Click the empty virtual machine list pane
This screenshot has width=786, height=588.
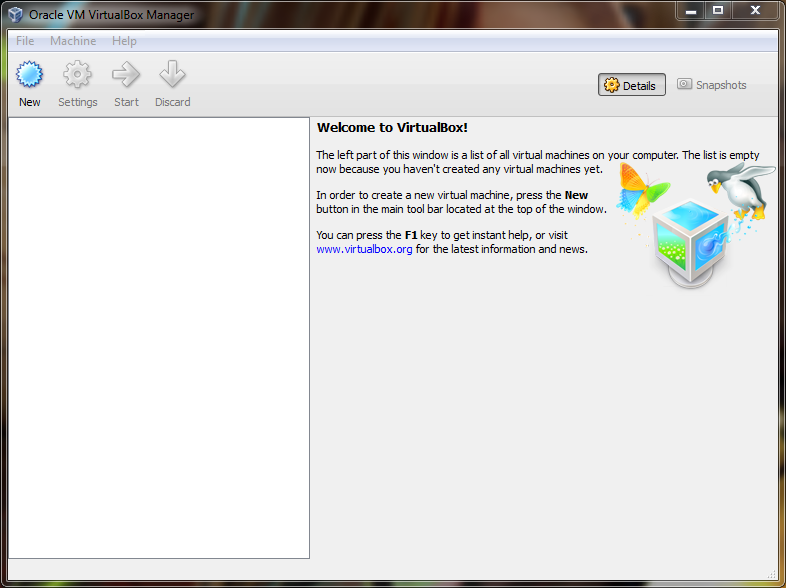[159, 338]
